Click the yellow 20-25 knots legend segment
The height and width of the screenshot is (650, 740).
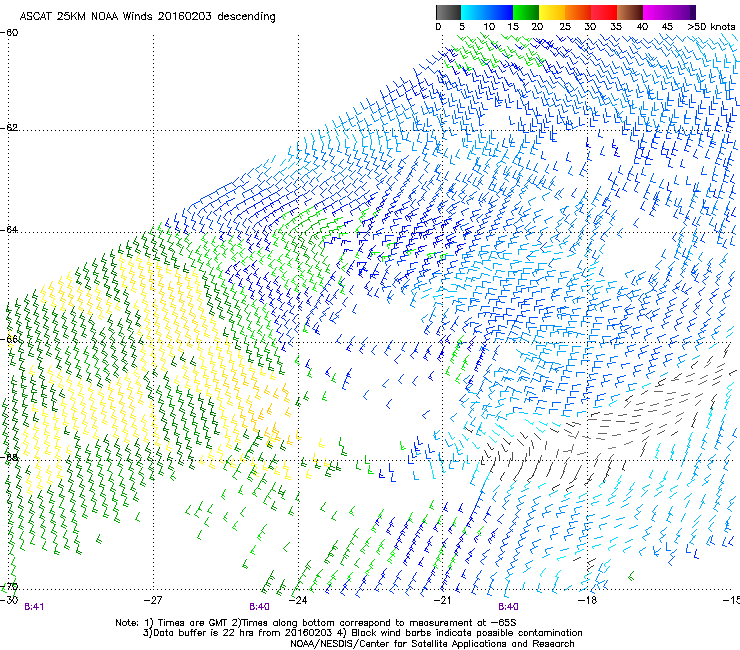click(x=552, y=12)
